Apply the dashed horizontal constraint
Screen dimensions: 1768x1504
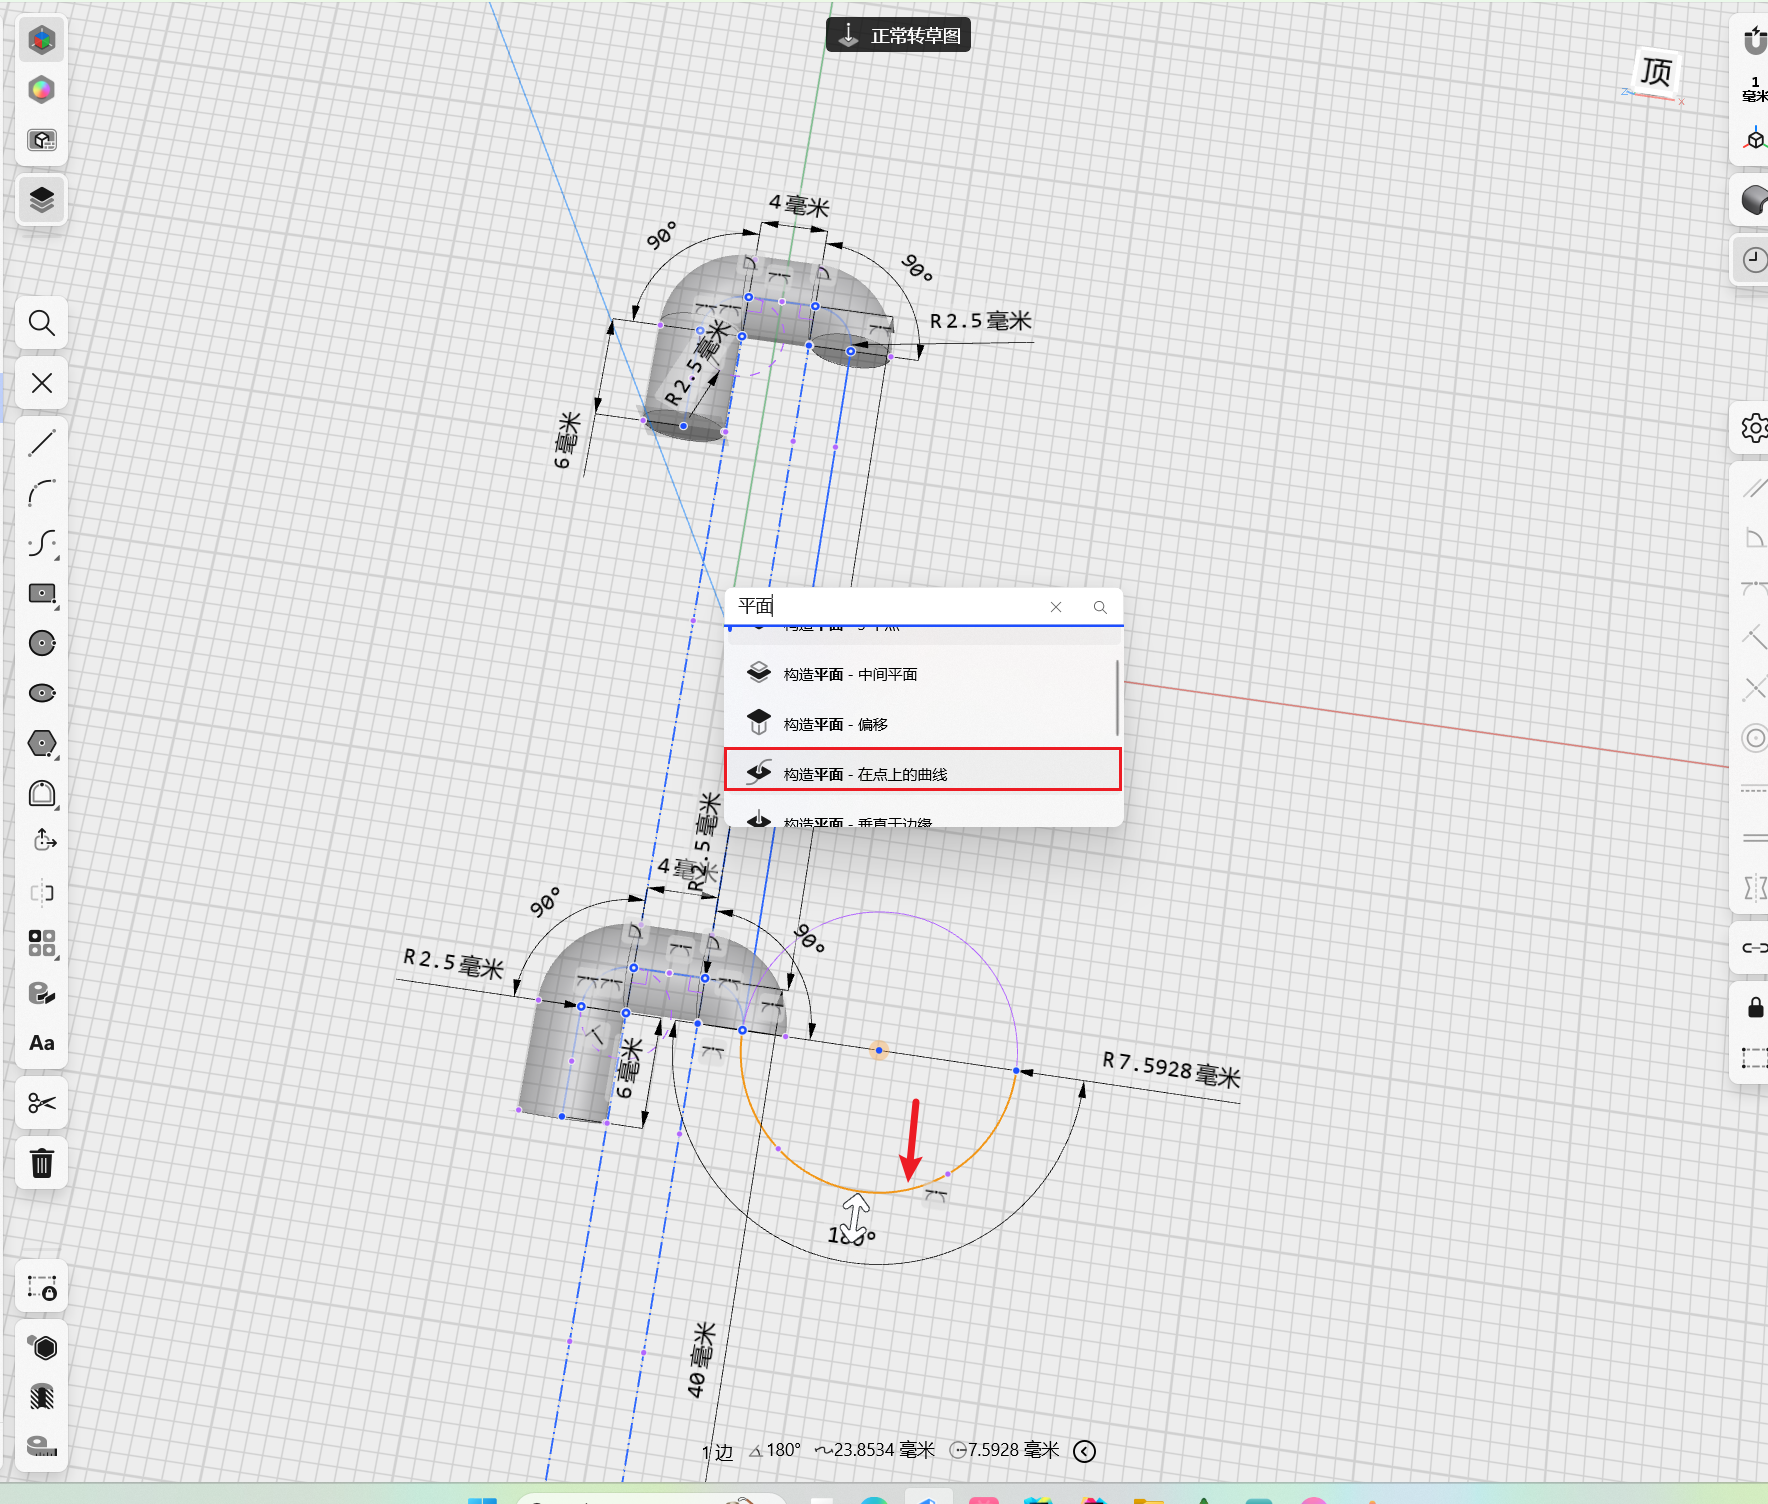tap(1754, 788)
